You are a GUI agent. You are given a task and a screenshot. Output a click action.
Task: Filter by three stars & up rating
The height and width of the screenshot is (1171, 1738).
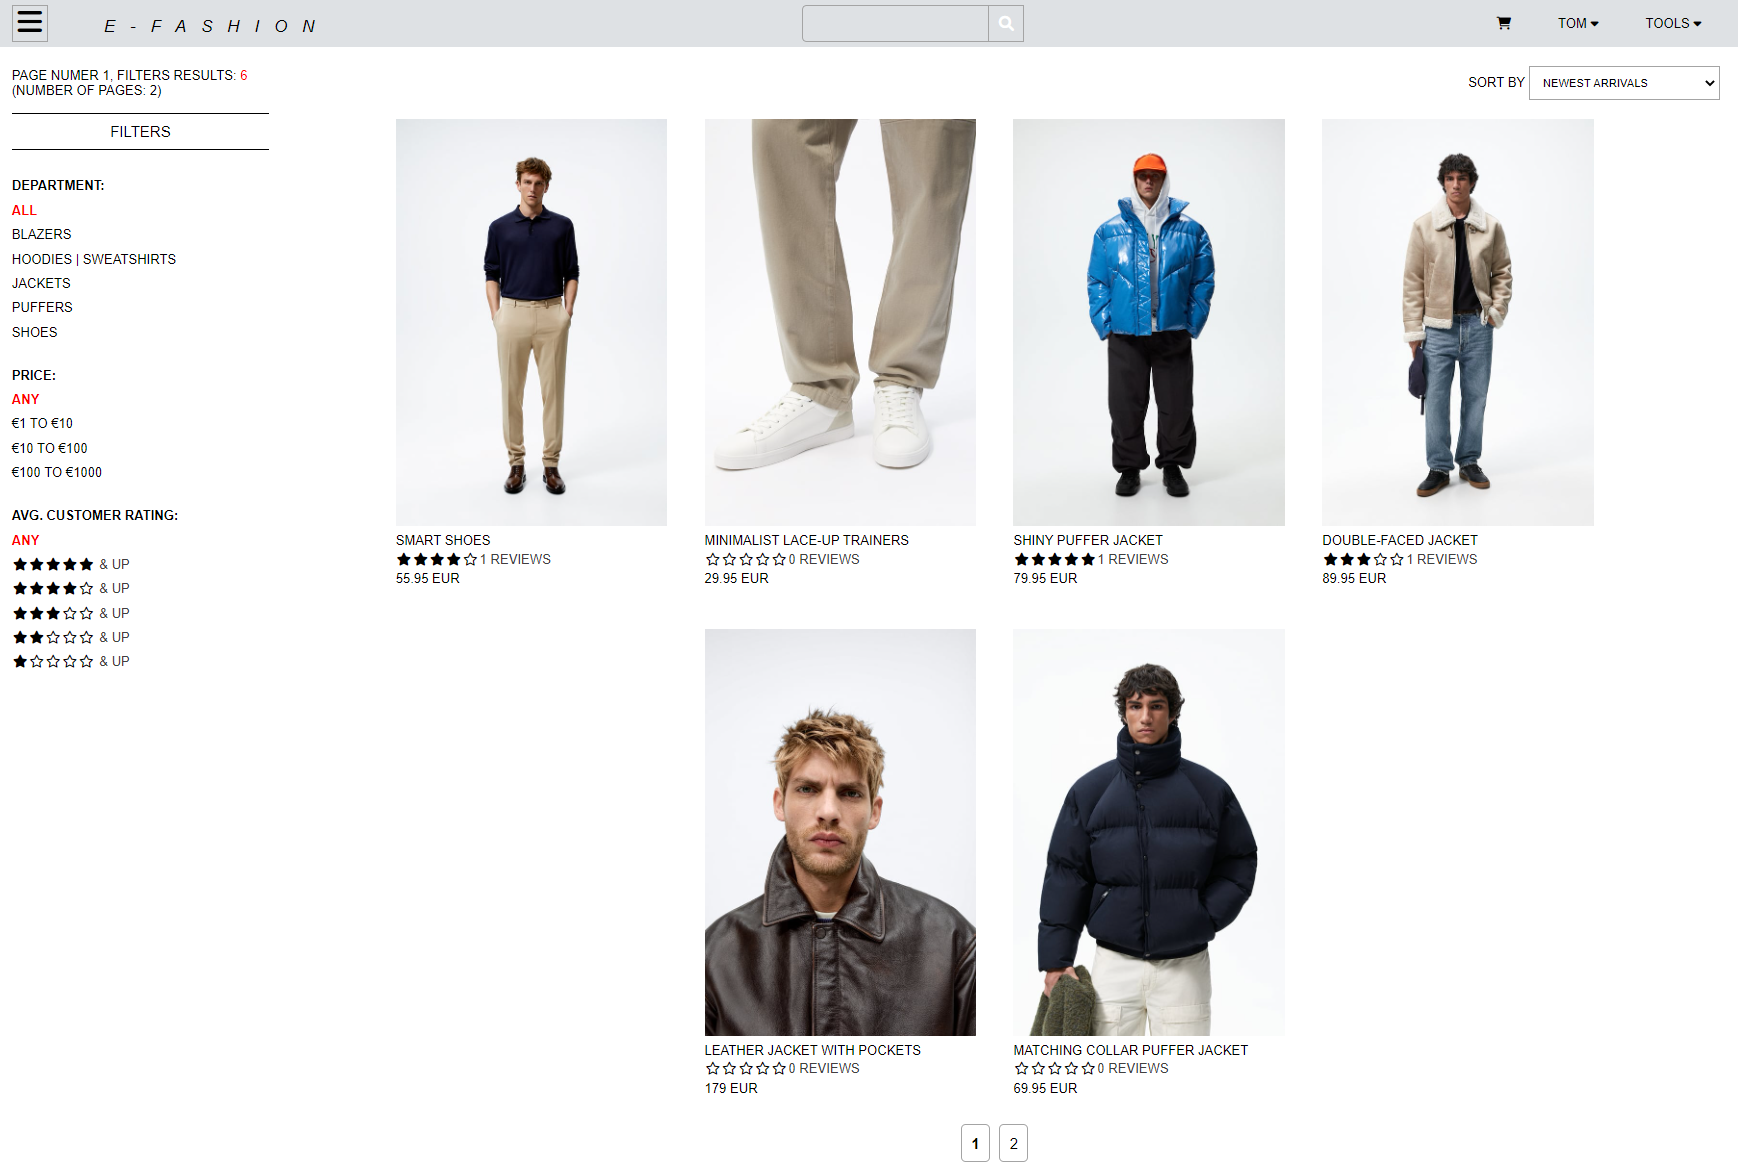pos(71,613)
